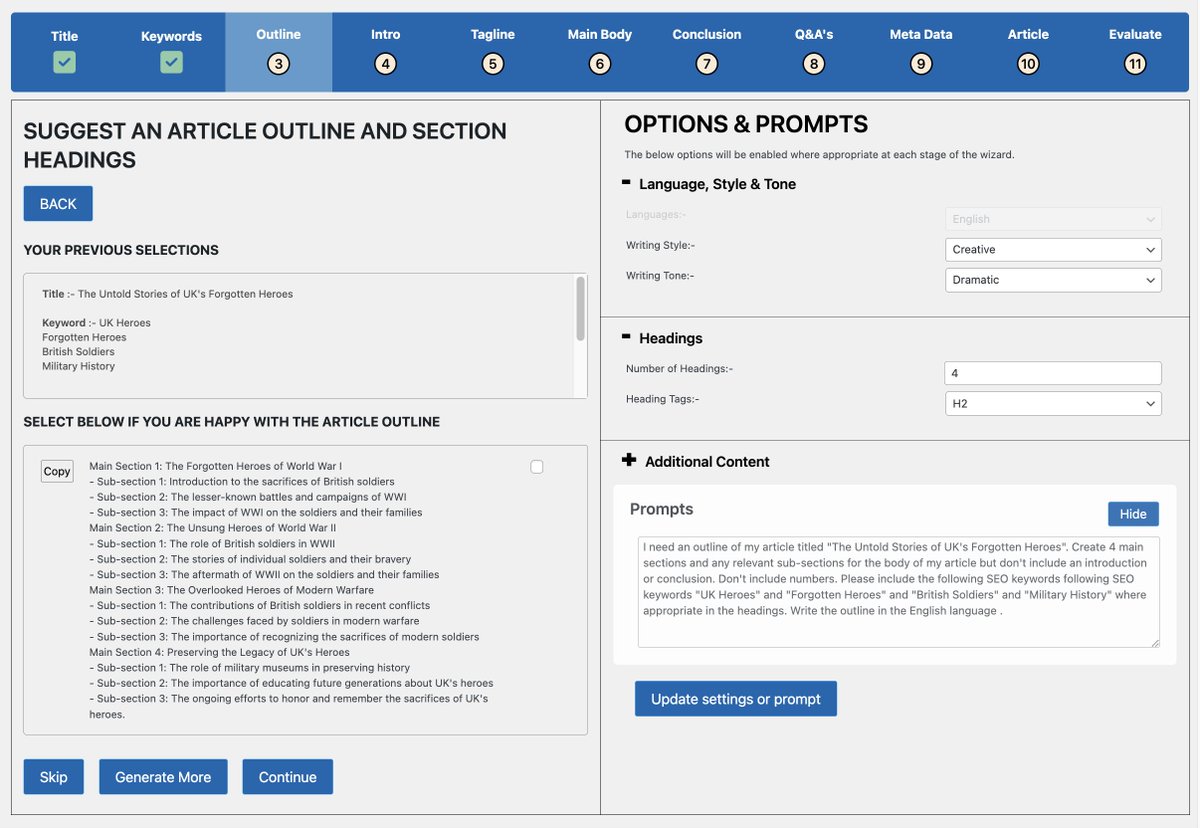Click "Main Section 4: Preserving the Legacy" line
Image resolution: width=1200 pixels, height=828 pixels.
point(220,652)
